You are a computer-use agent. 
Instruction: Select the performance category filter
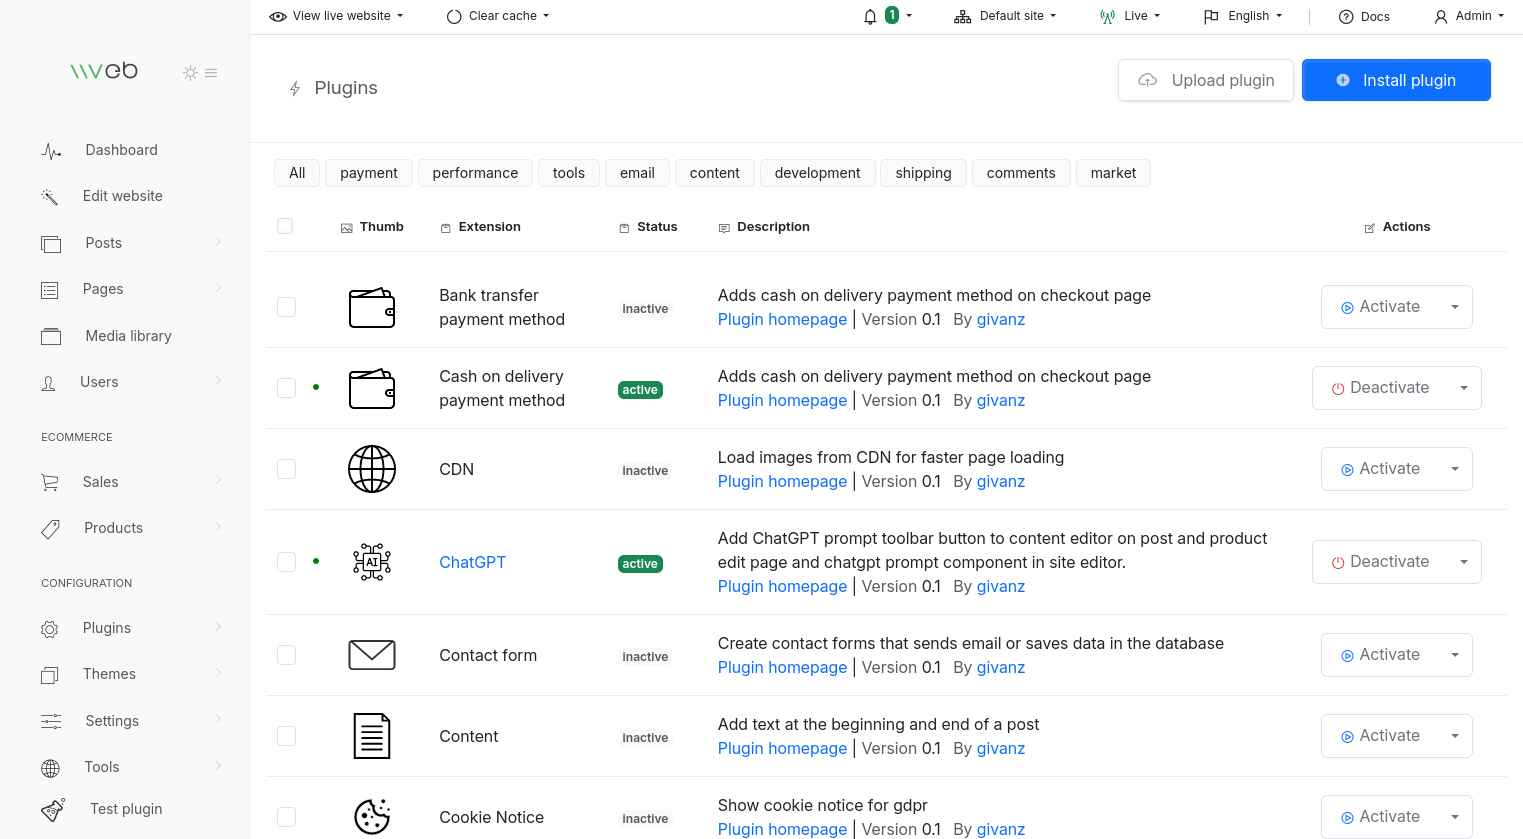point(476,173)
